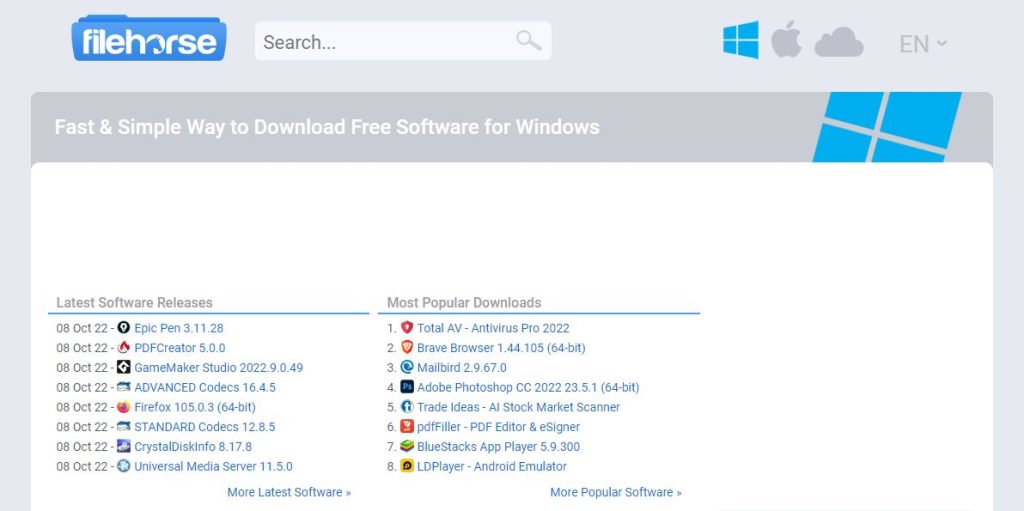Click the Total AV shield icon
Image resolution: width=1024 pixels, height=511 pixels.
tap(407, 327)
